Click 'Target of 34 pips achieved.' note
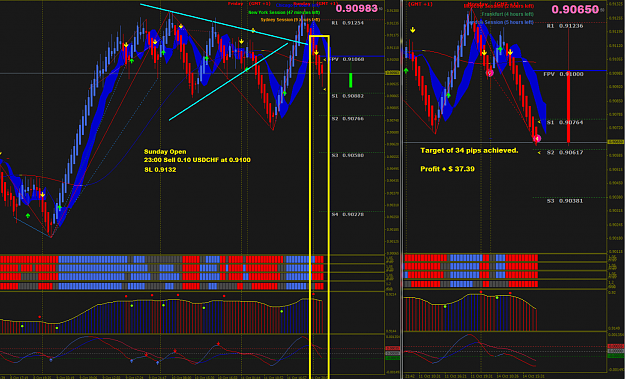Image resolution: width=625 pixels, height=379 pixels. click(x=469, y=151)
